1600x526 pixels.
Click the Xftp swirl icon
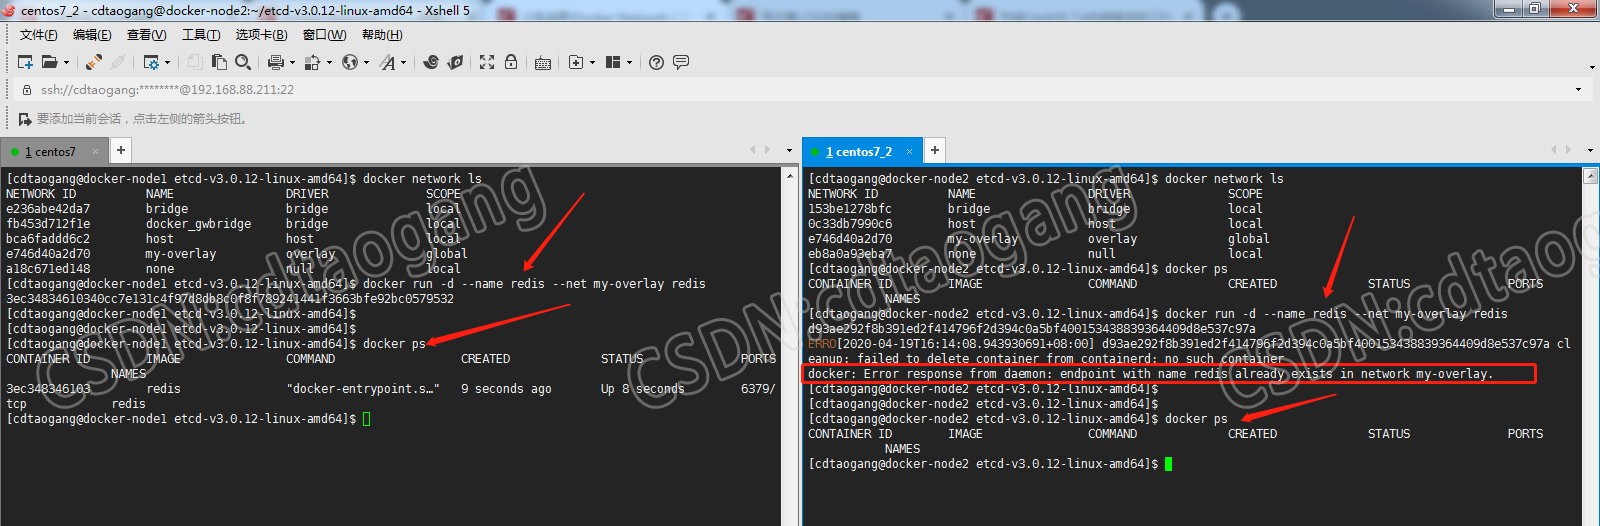431,62
